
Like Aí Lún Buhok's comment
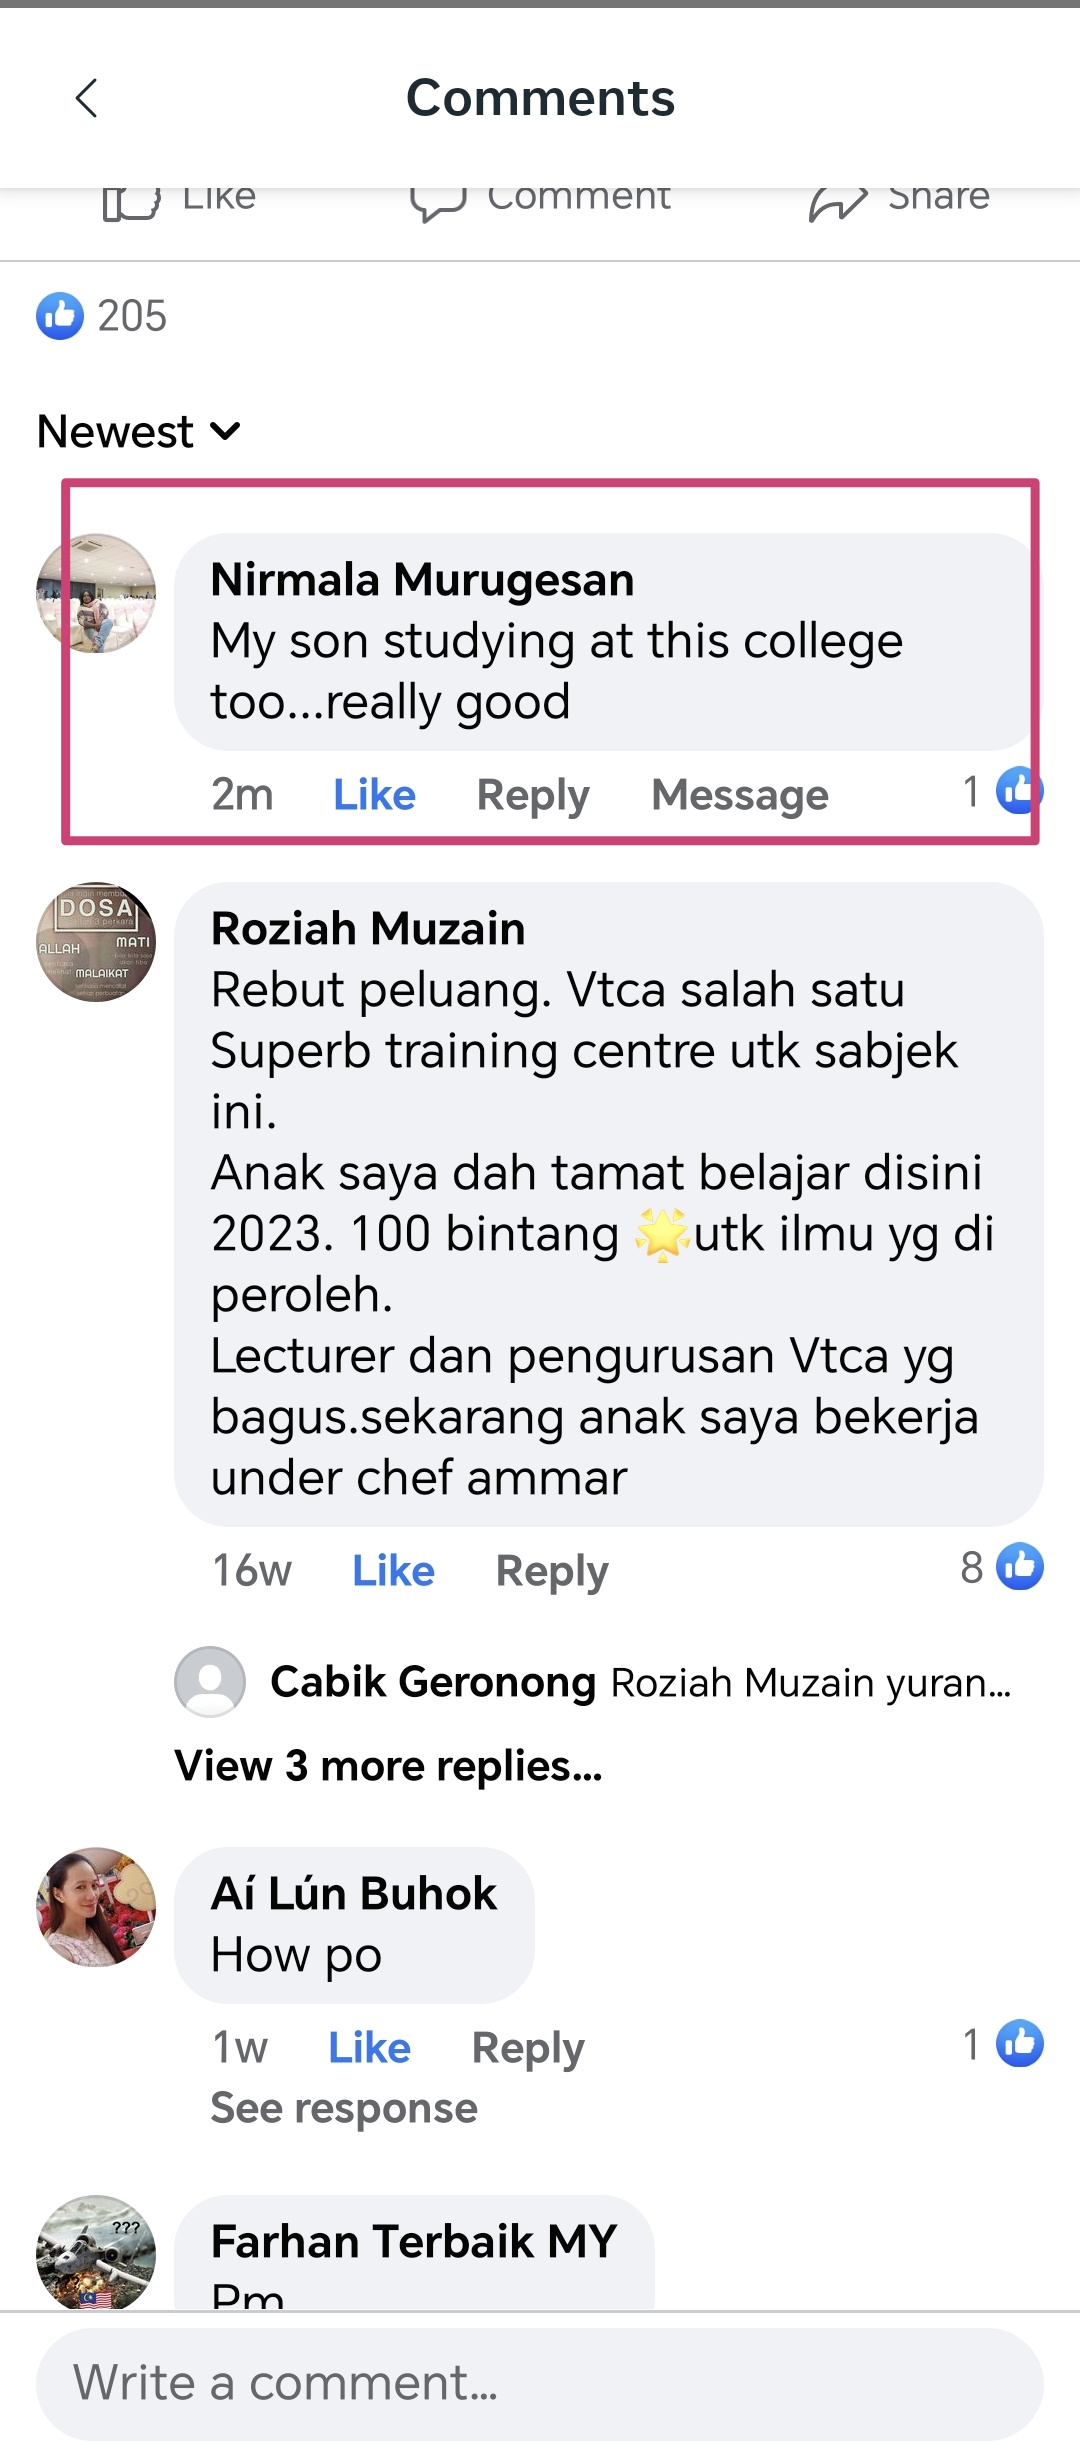pyautogui.click(x=369, y=2048)
